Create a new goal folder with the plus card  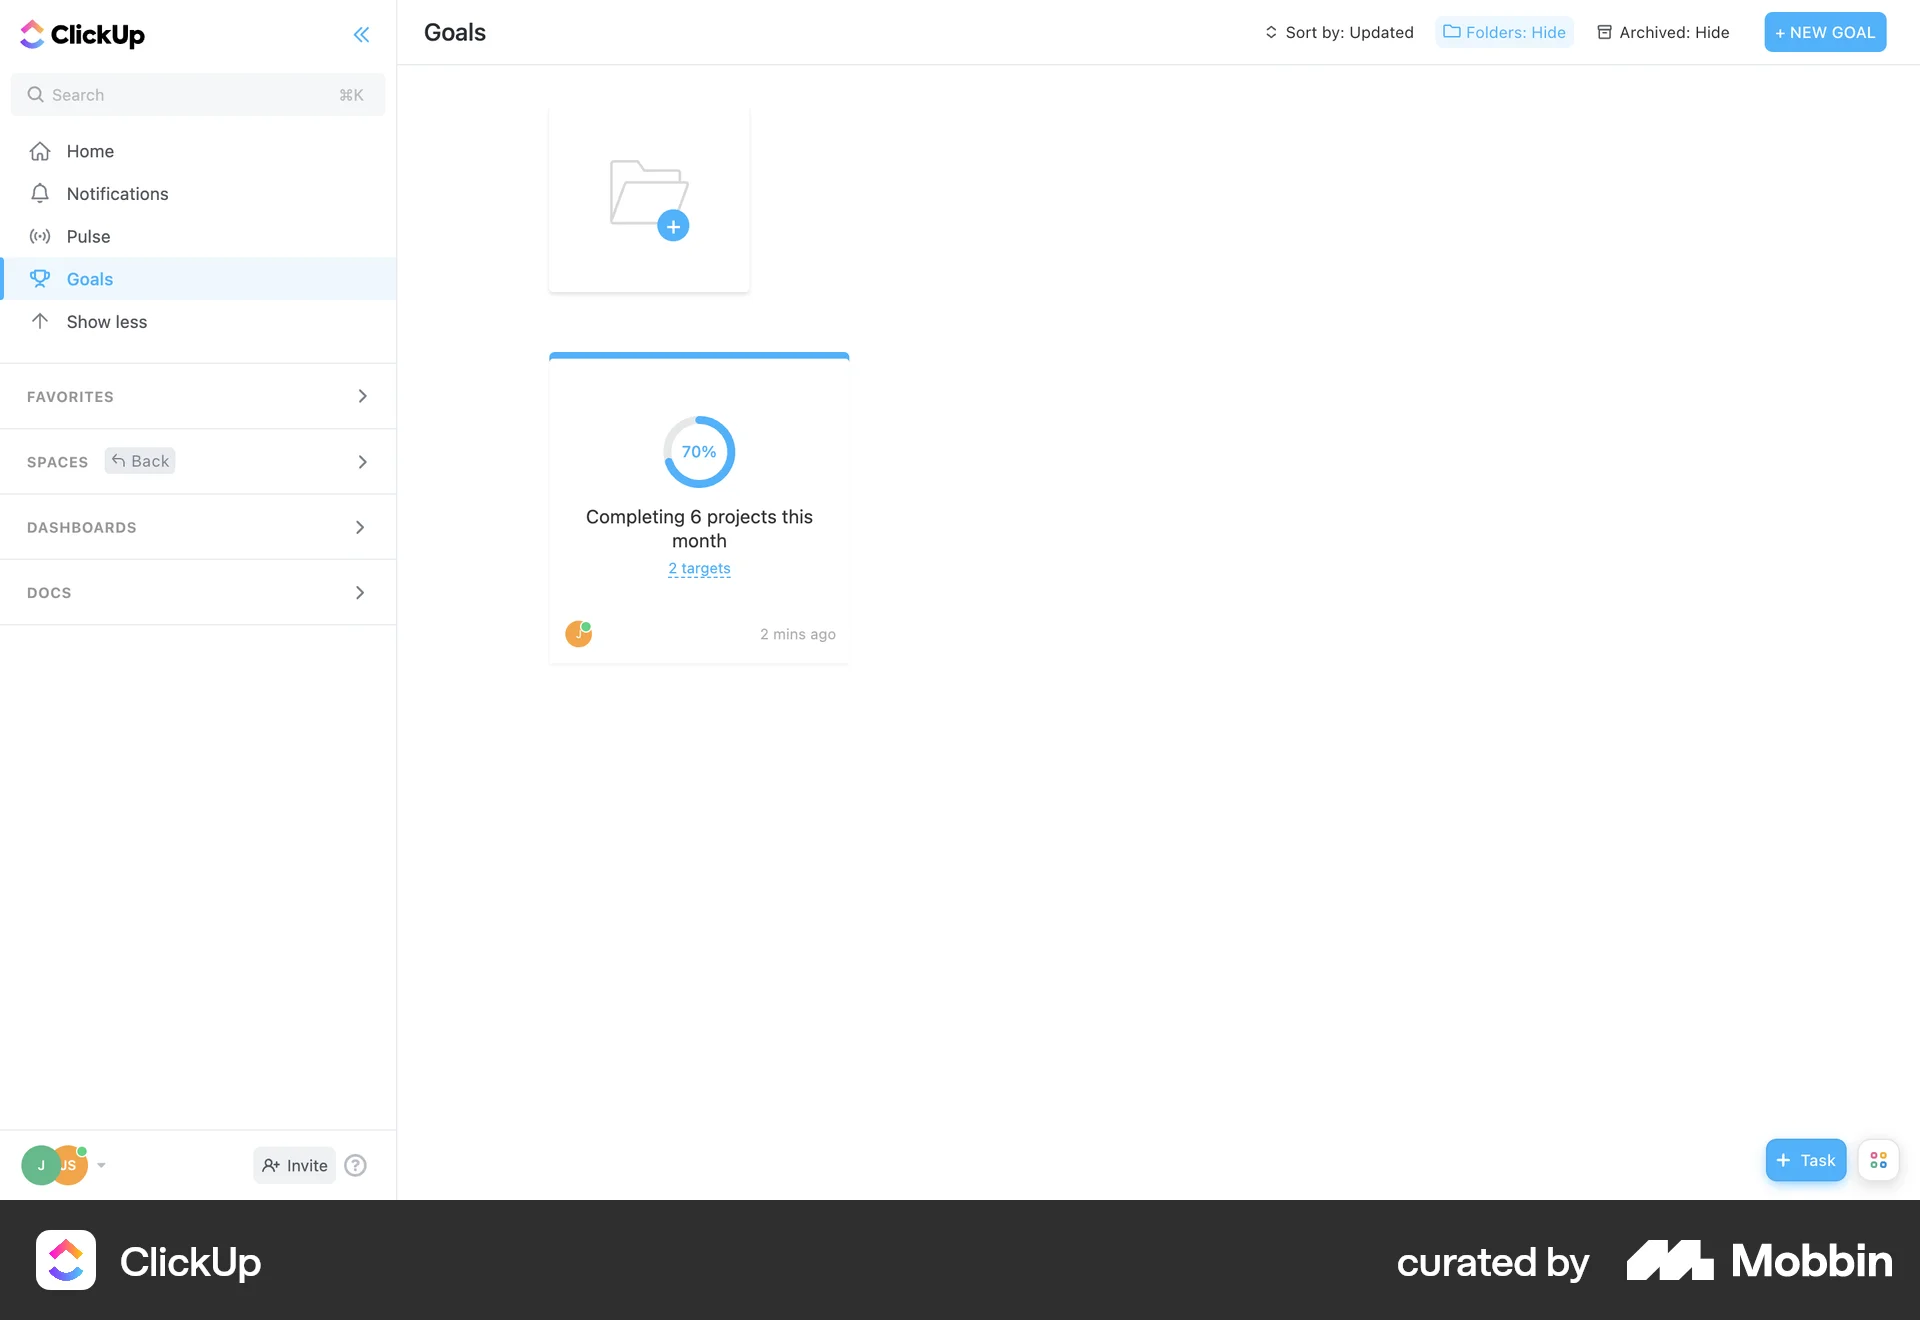point(648,198)
